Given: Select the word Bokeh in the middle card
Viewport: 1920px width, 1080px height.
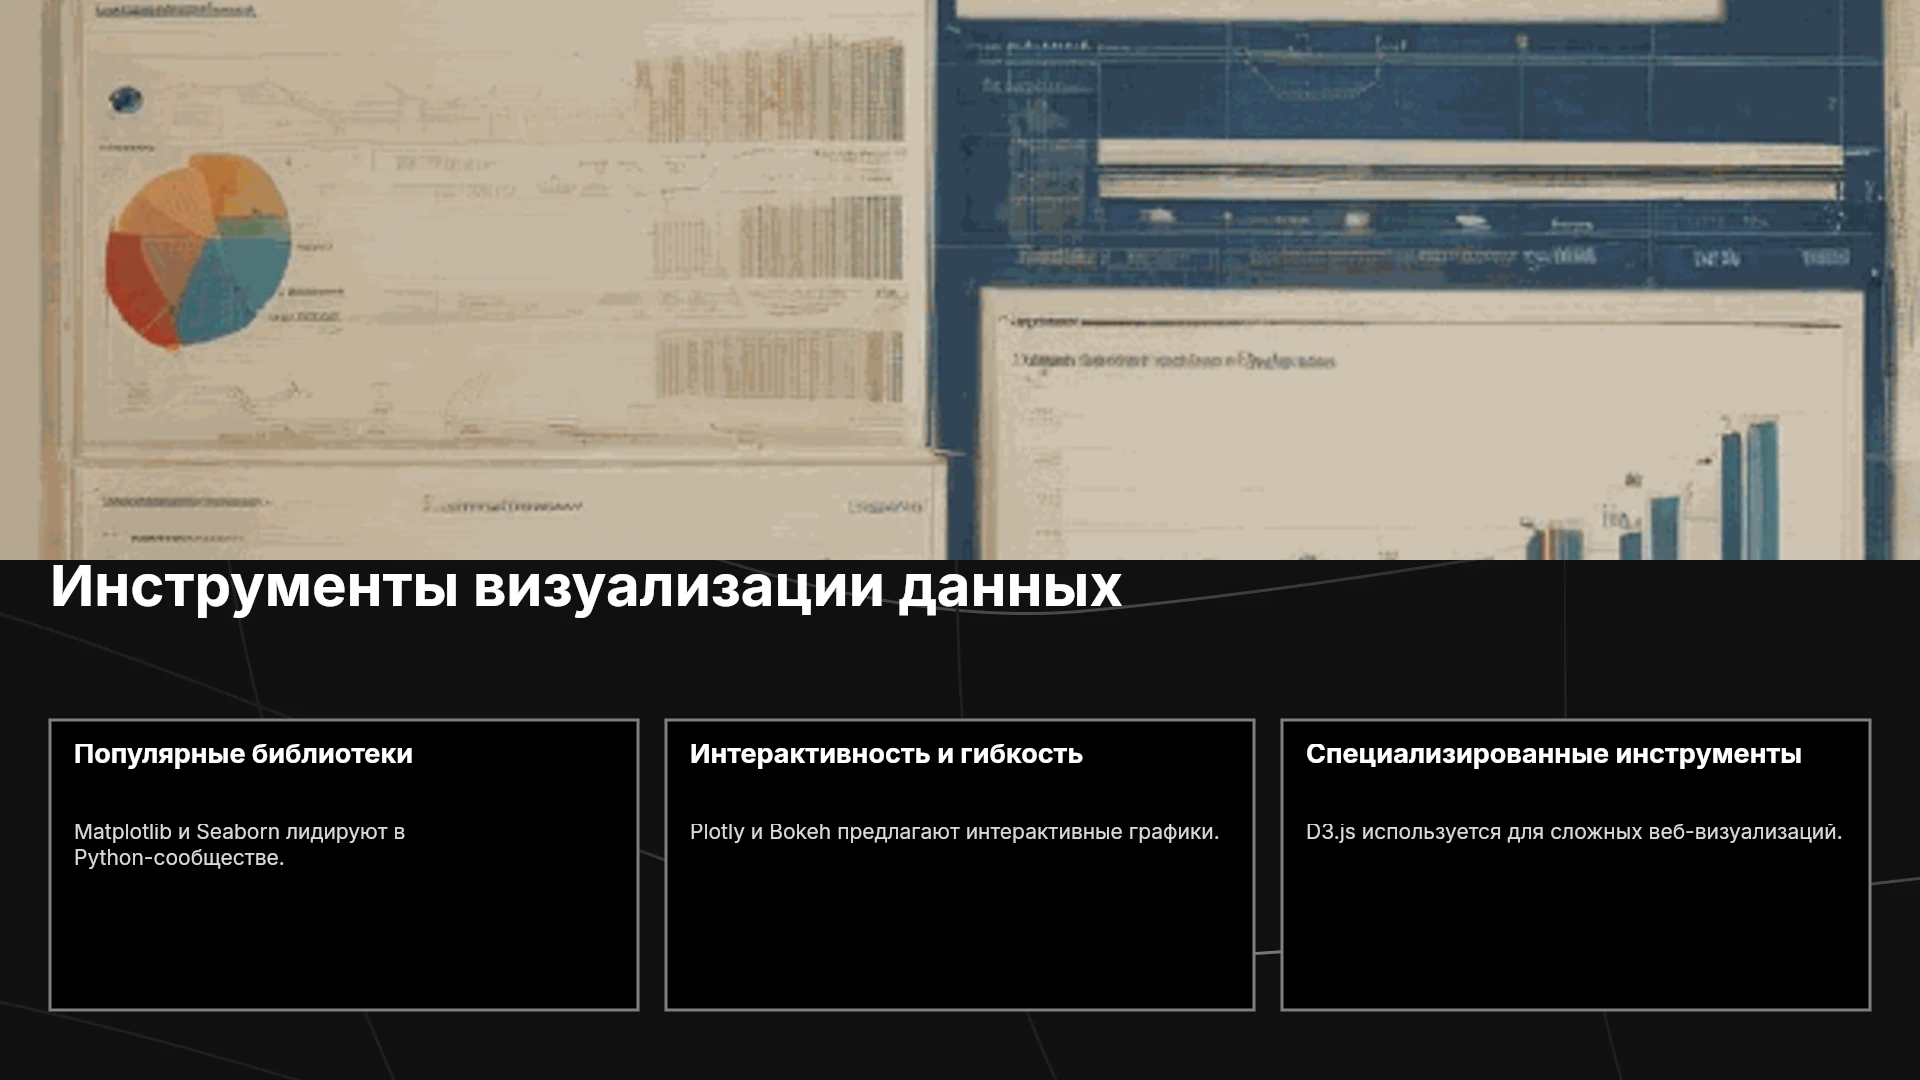Looking at the screenshot, I should 800,832.
